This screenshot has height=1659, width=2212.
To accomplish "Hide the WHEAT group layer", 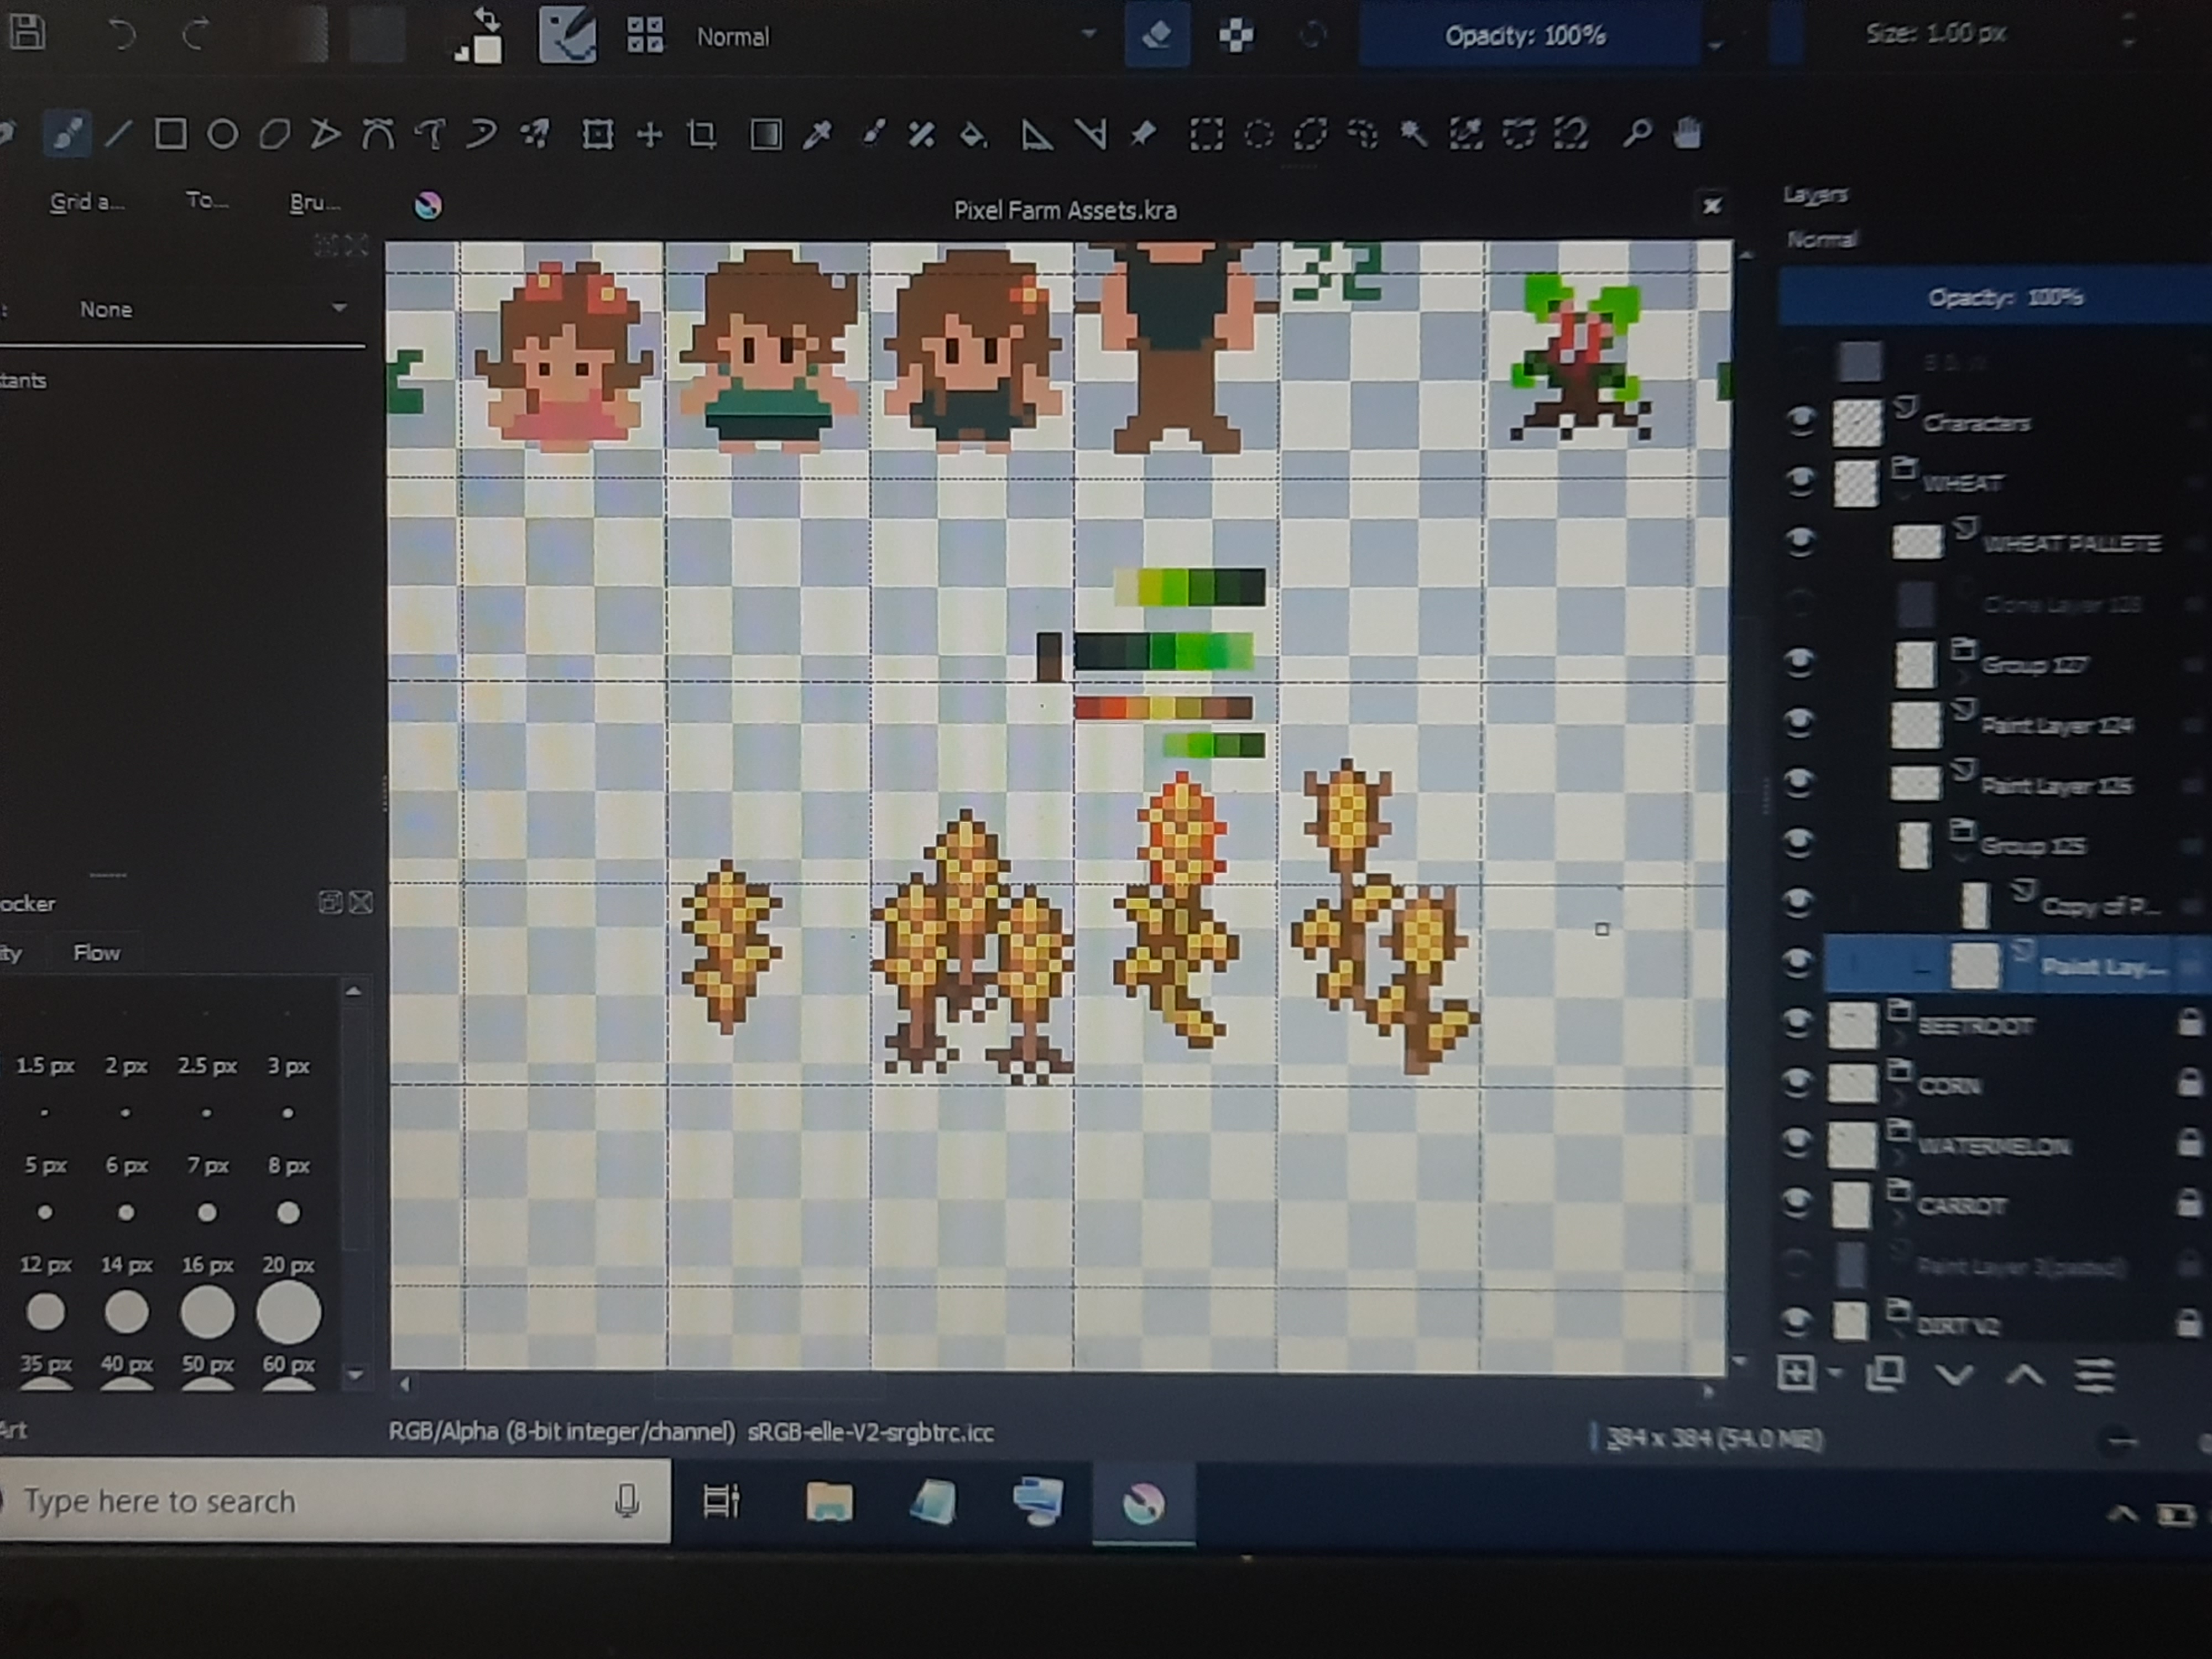I will [1800, 481].
